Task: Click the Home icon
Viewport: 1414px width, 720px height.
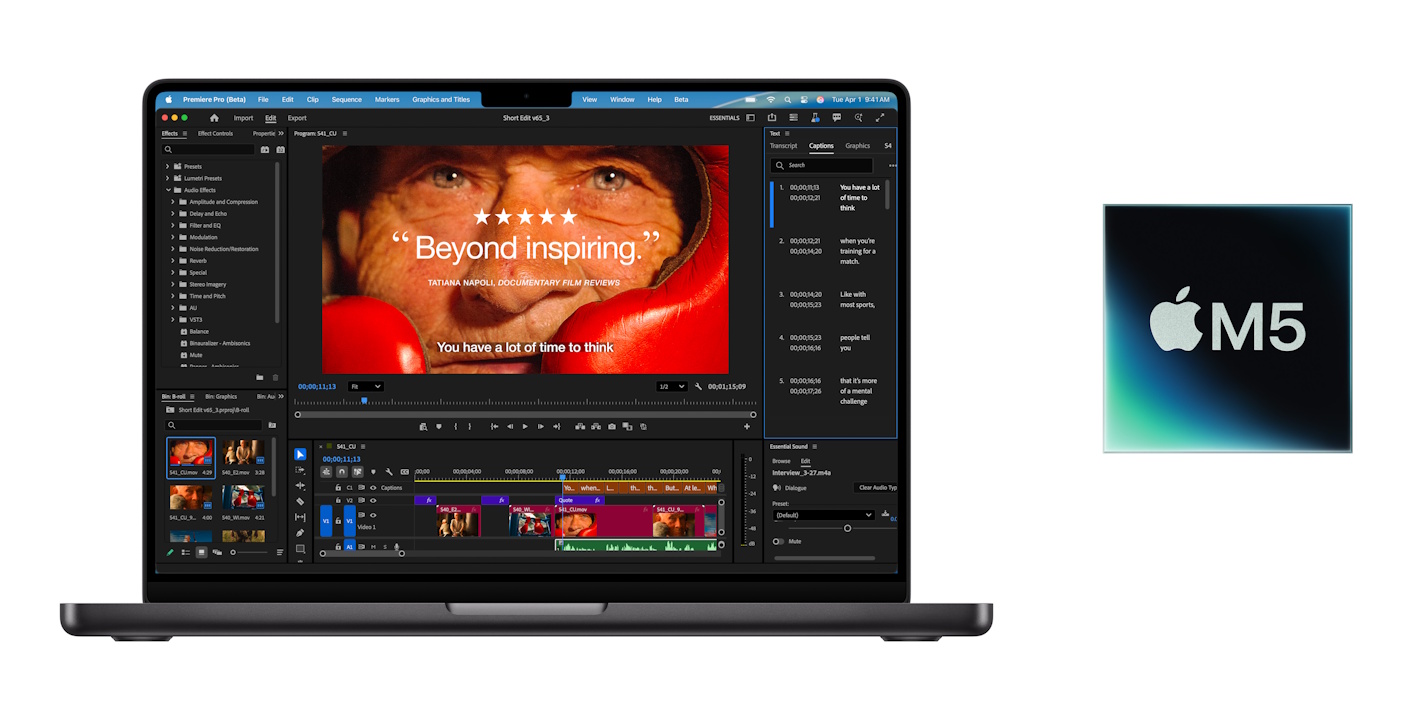Action: [214, 118]
